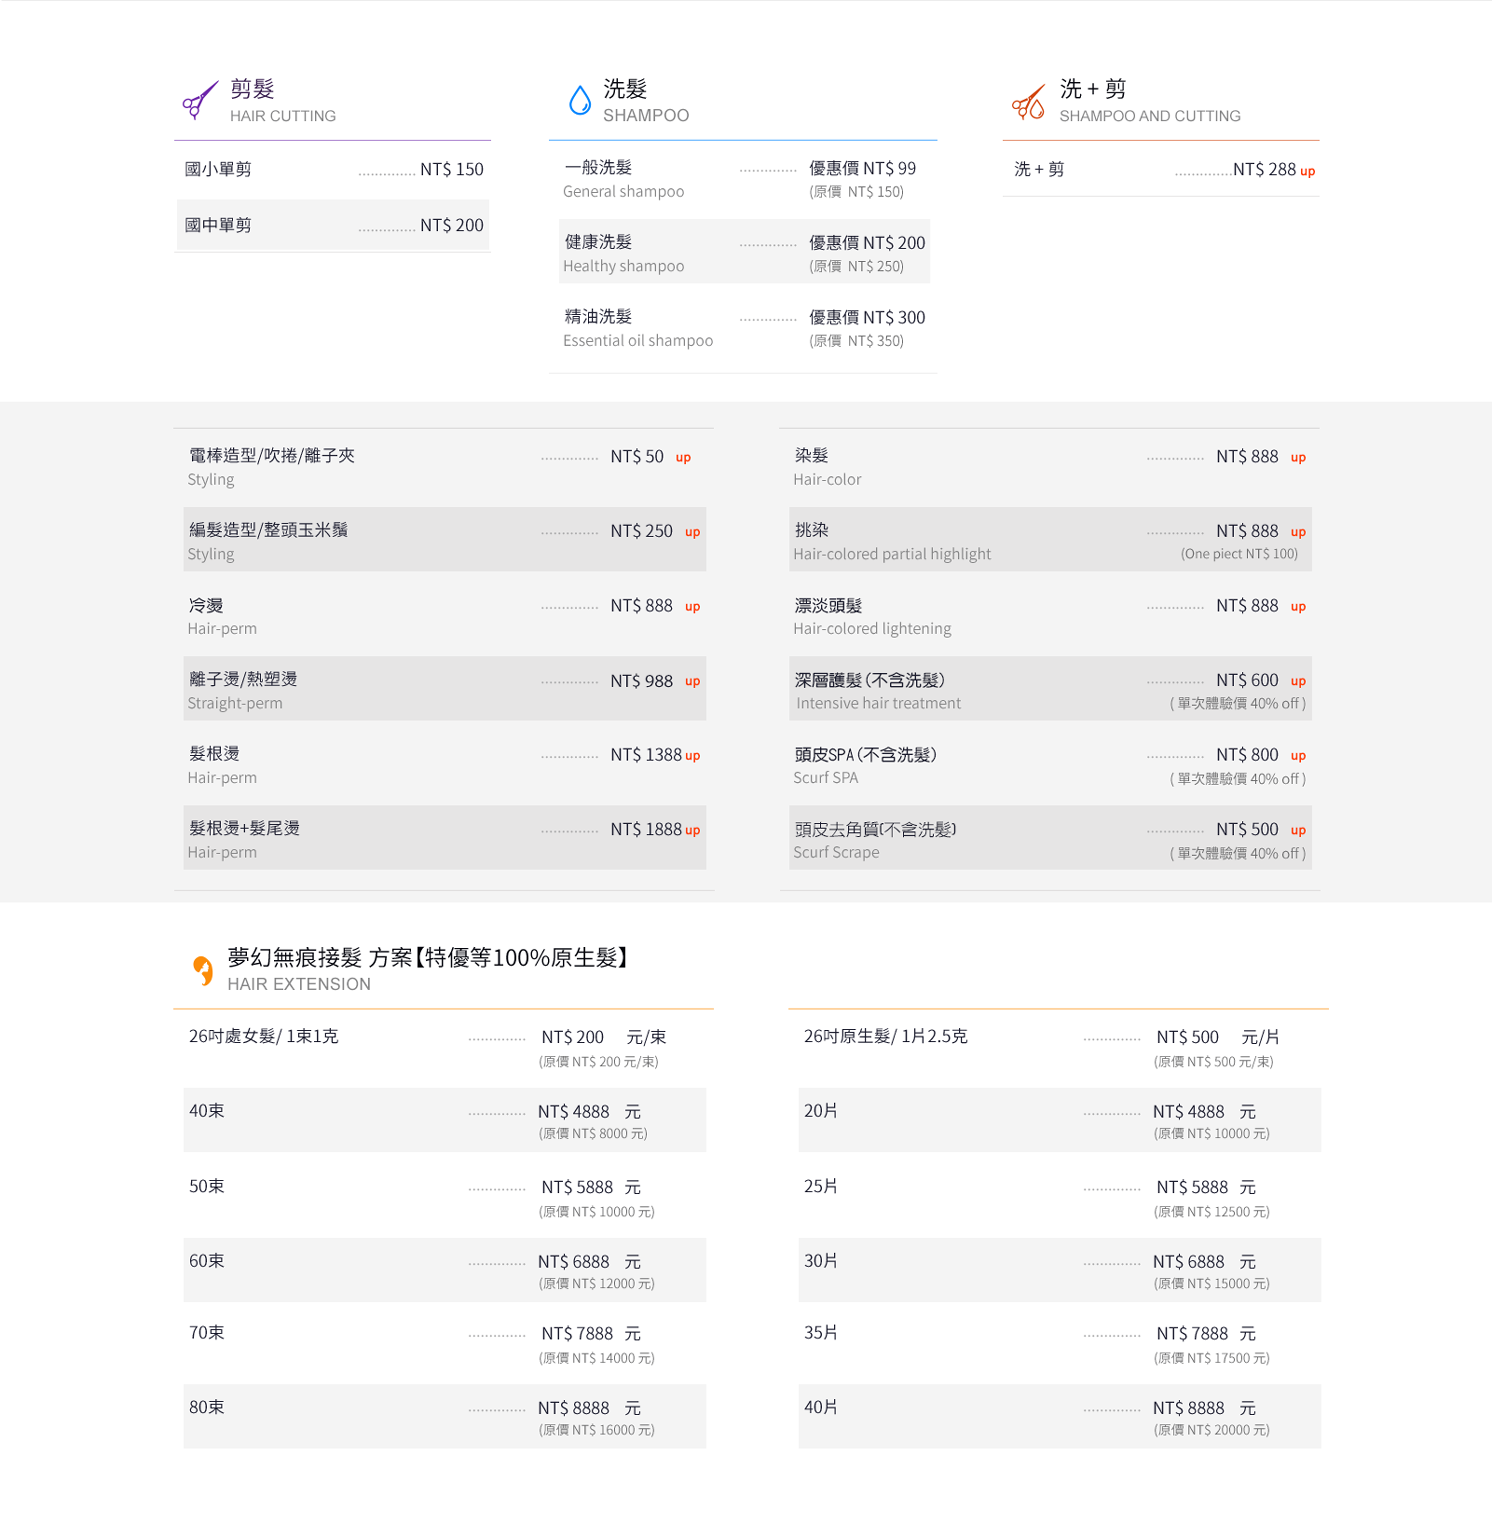Click the blue water drop Shampoo icon
Image resolution: width=1492 pixels, height=1538 pixels.
pyautogui.click(x=580, y=101)
